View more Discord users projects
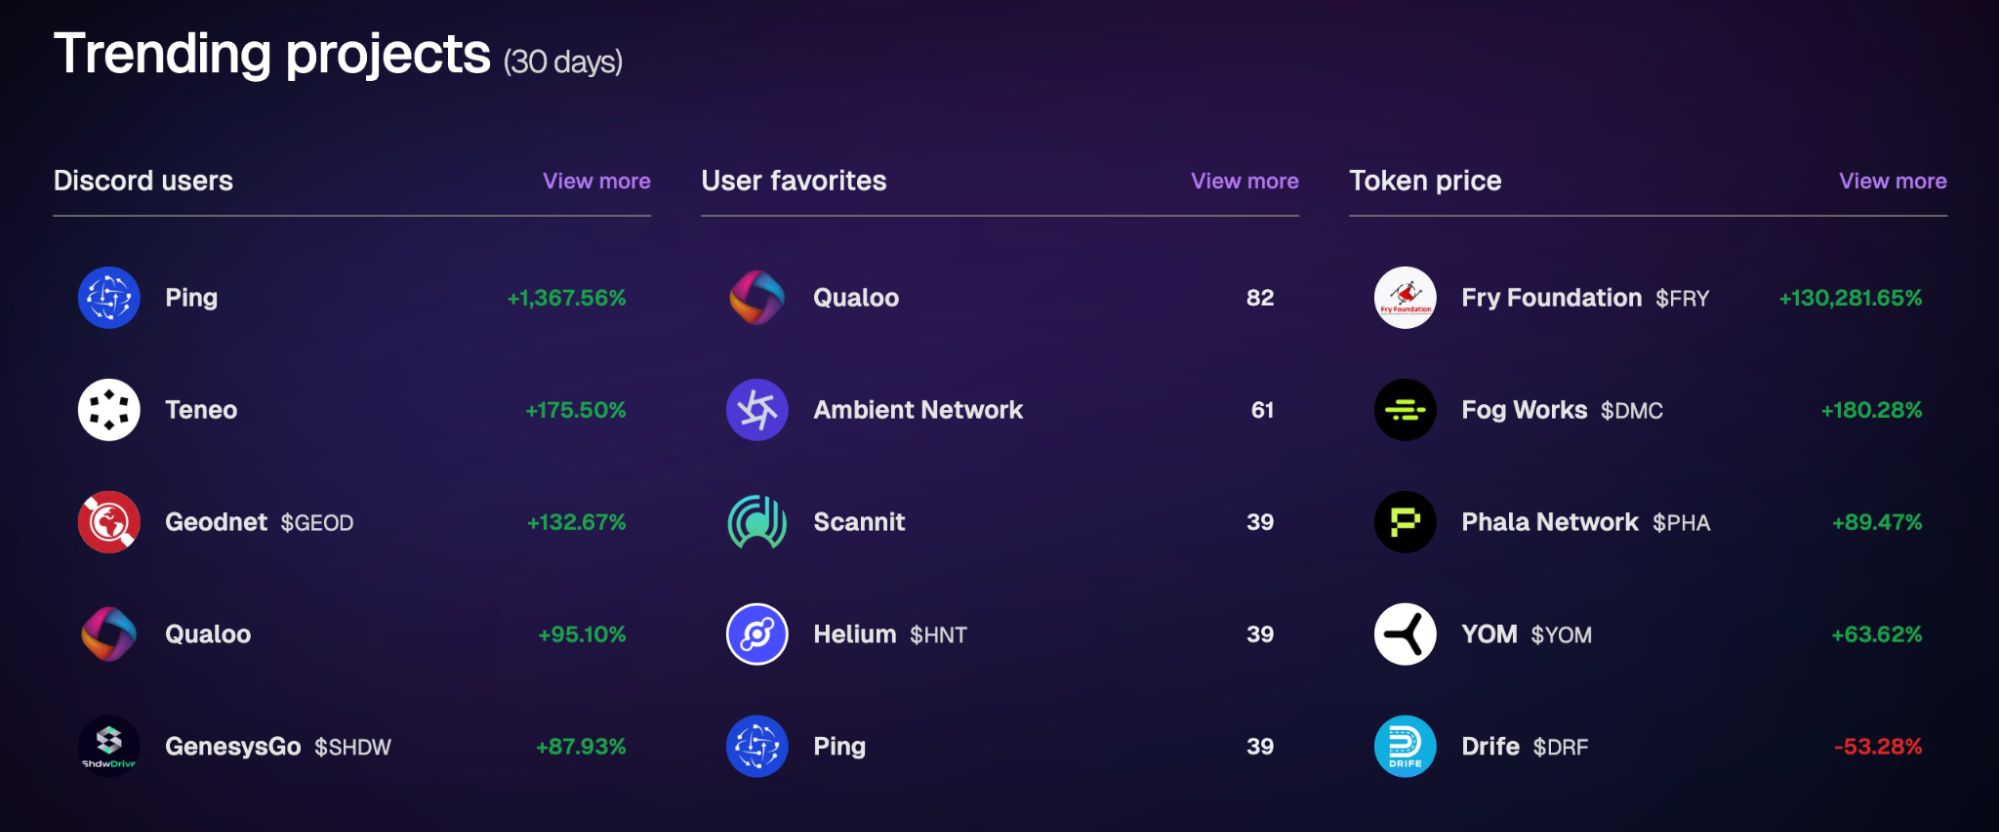 597,181
